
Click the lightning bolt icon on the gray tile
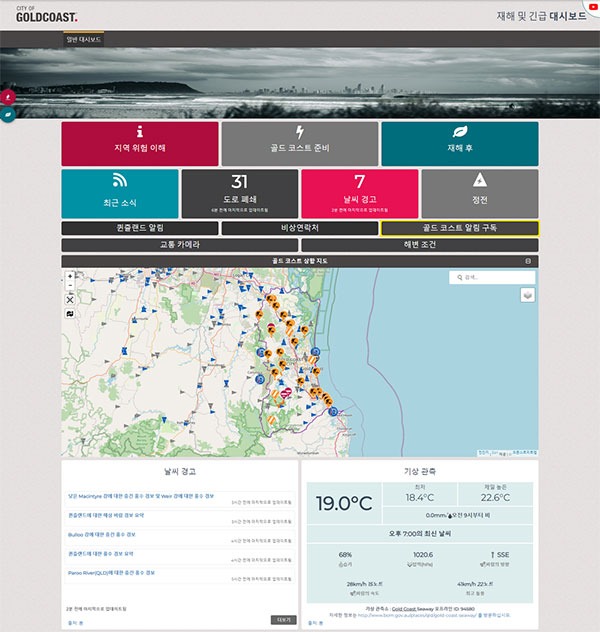300,132
